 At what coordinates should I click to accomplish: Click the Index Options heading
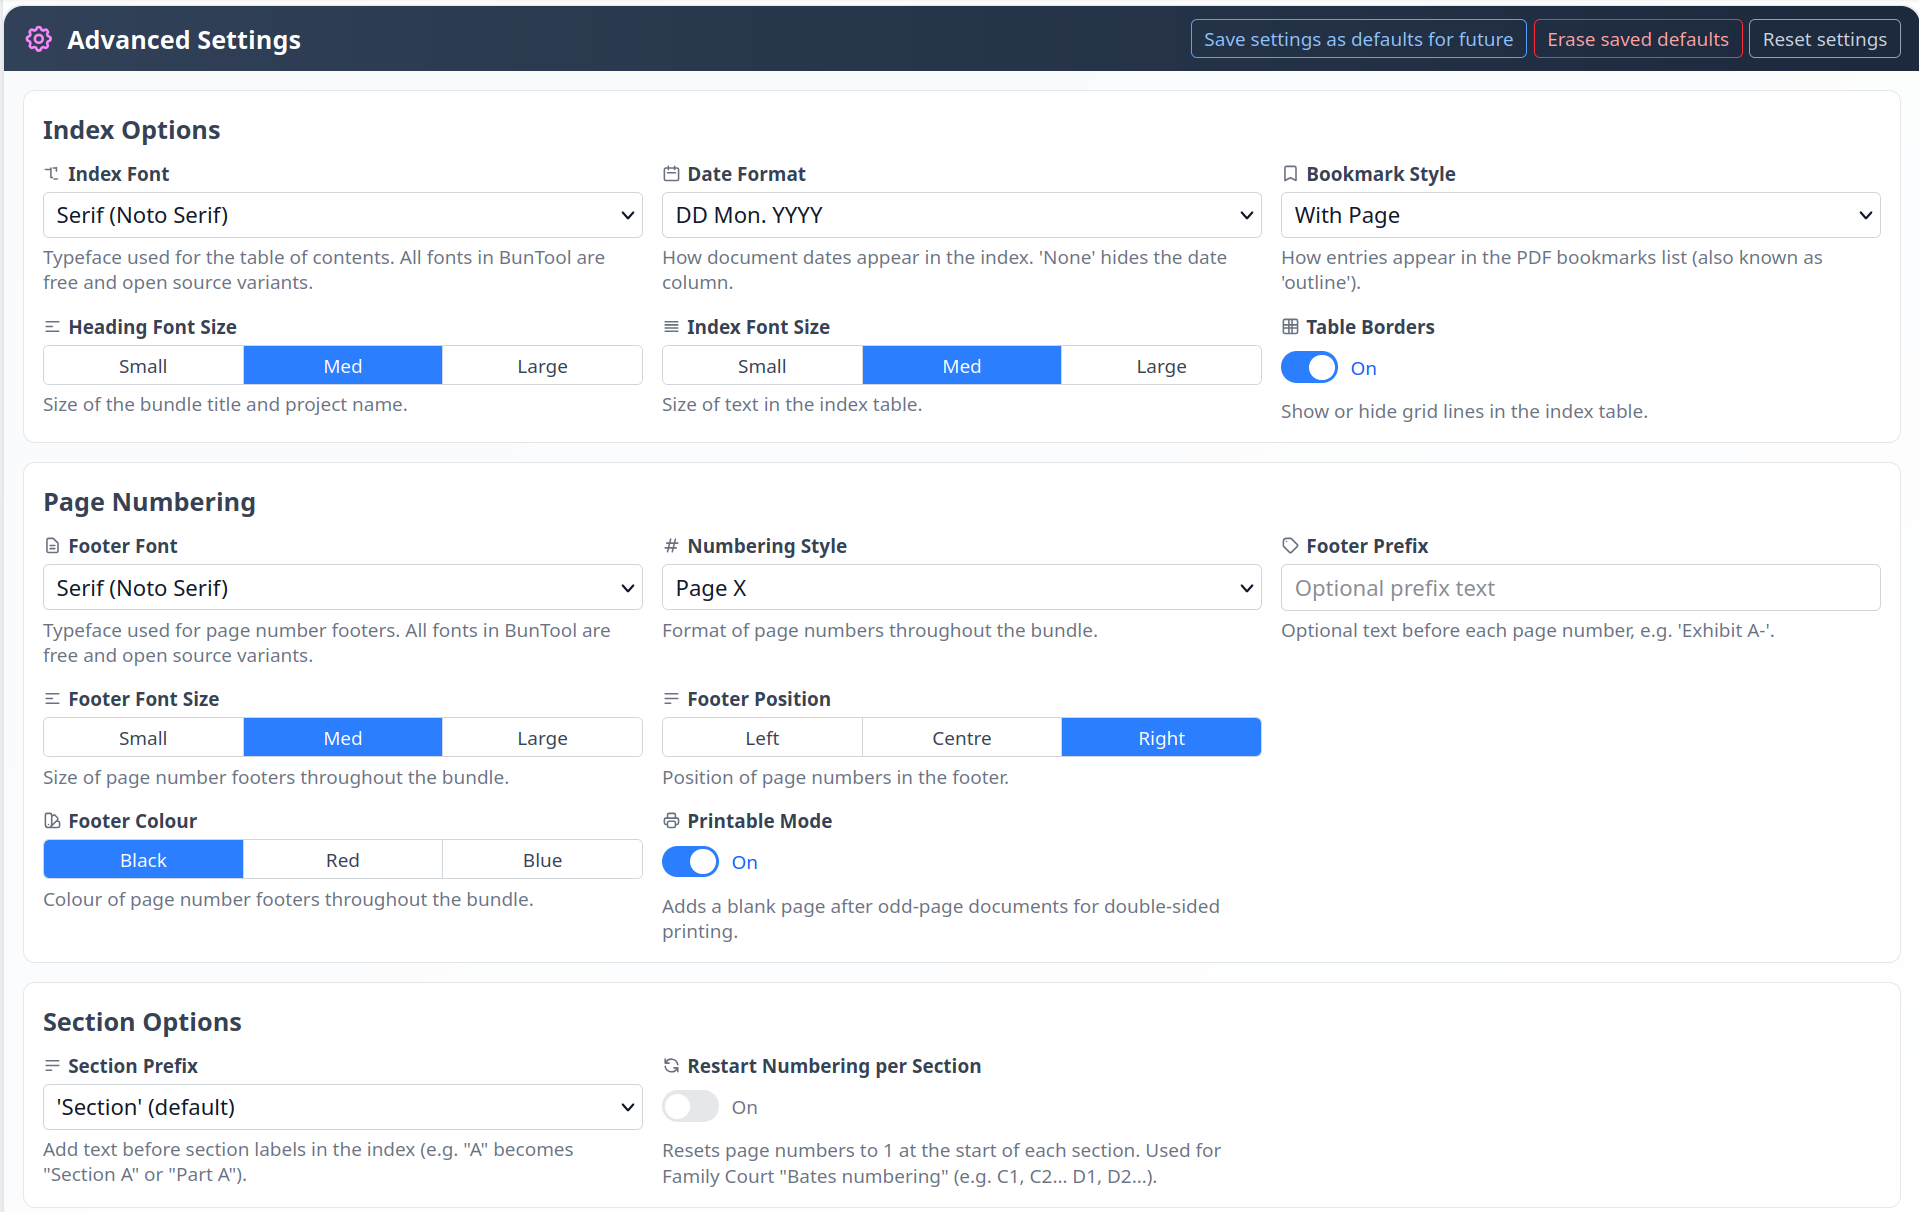pos(131,130)
